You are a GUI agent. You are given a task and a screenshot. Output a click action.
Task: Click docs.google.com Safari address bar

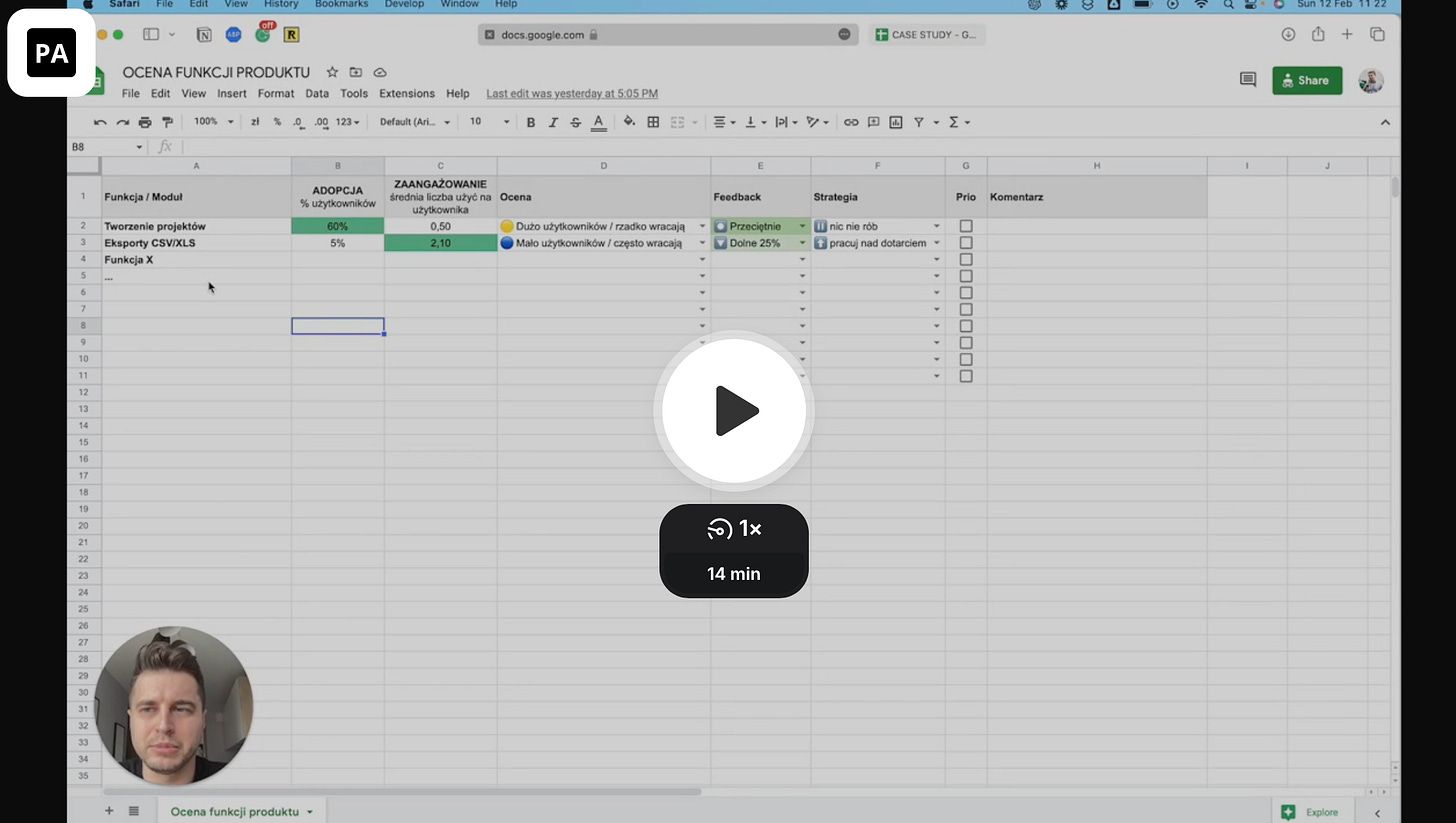pyautogui.click(x=667, y=34)
